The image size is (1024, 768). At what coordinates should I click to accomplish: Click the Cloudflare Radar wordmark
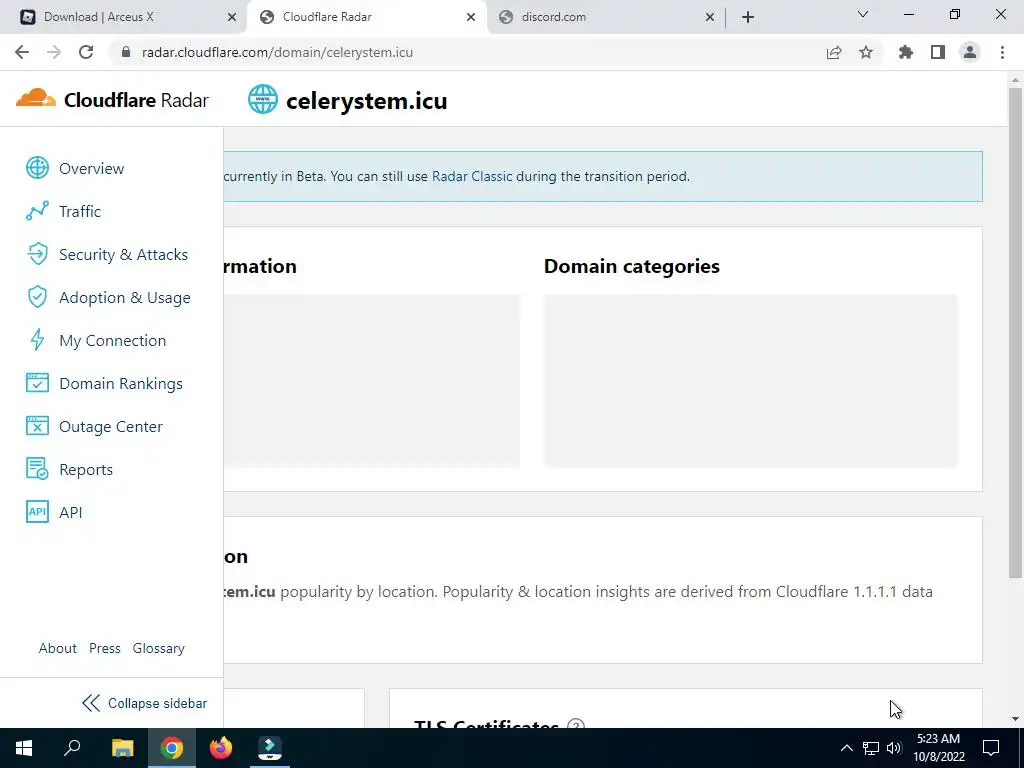coord(136,100)
